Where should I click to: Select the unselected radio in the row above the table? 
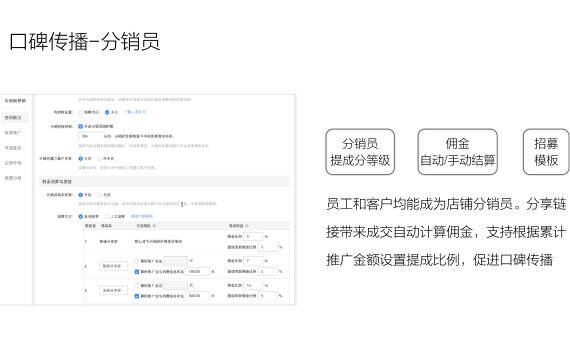point(107,216)
